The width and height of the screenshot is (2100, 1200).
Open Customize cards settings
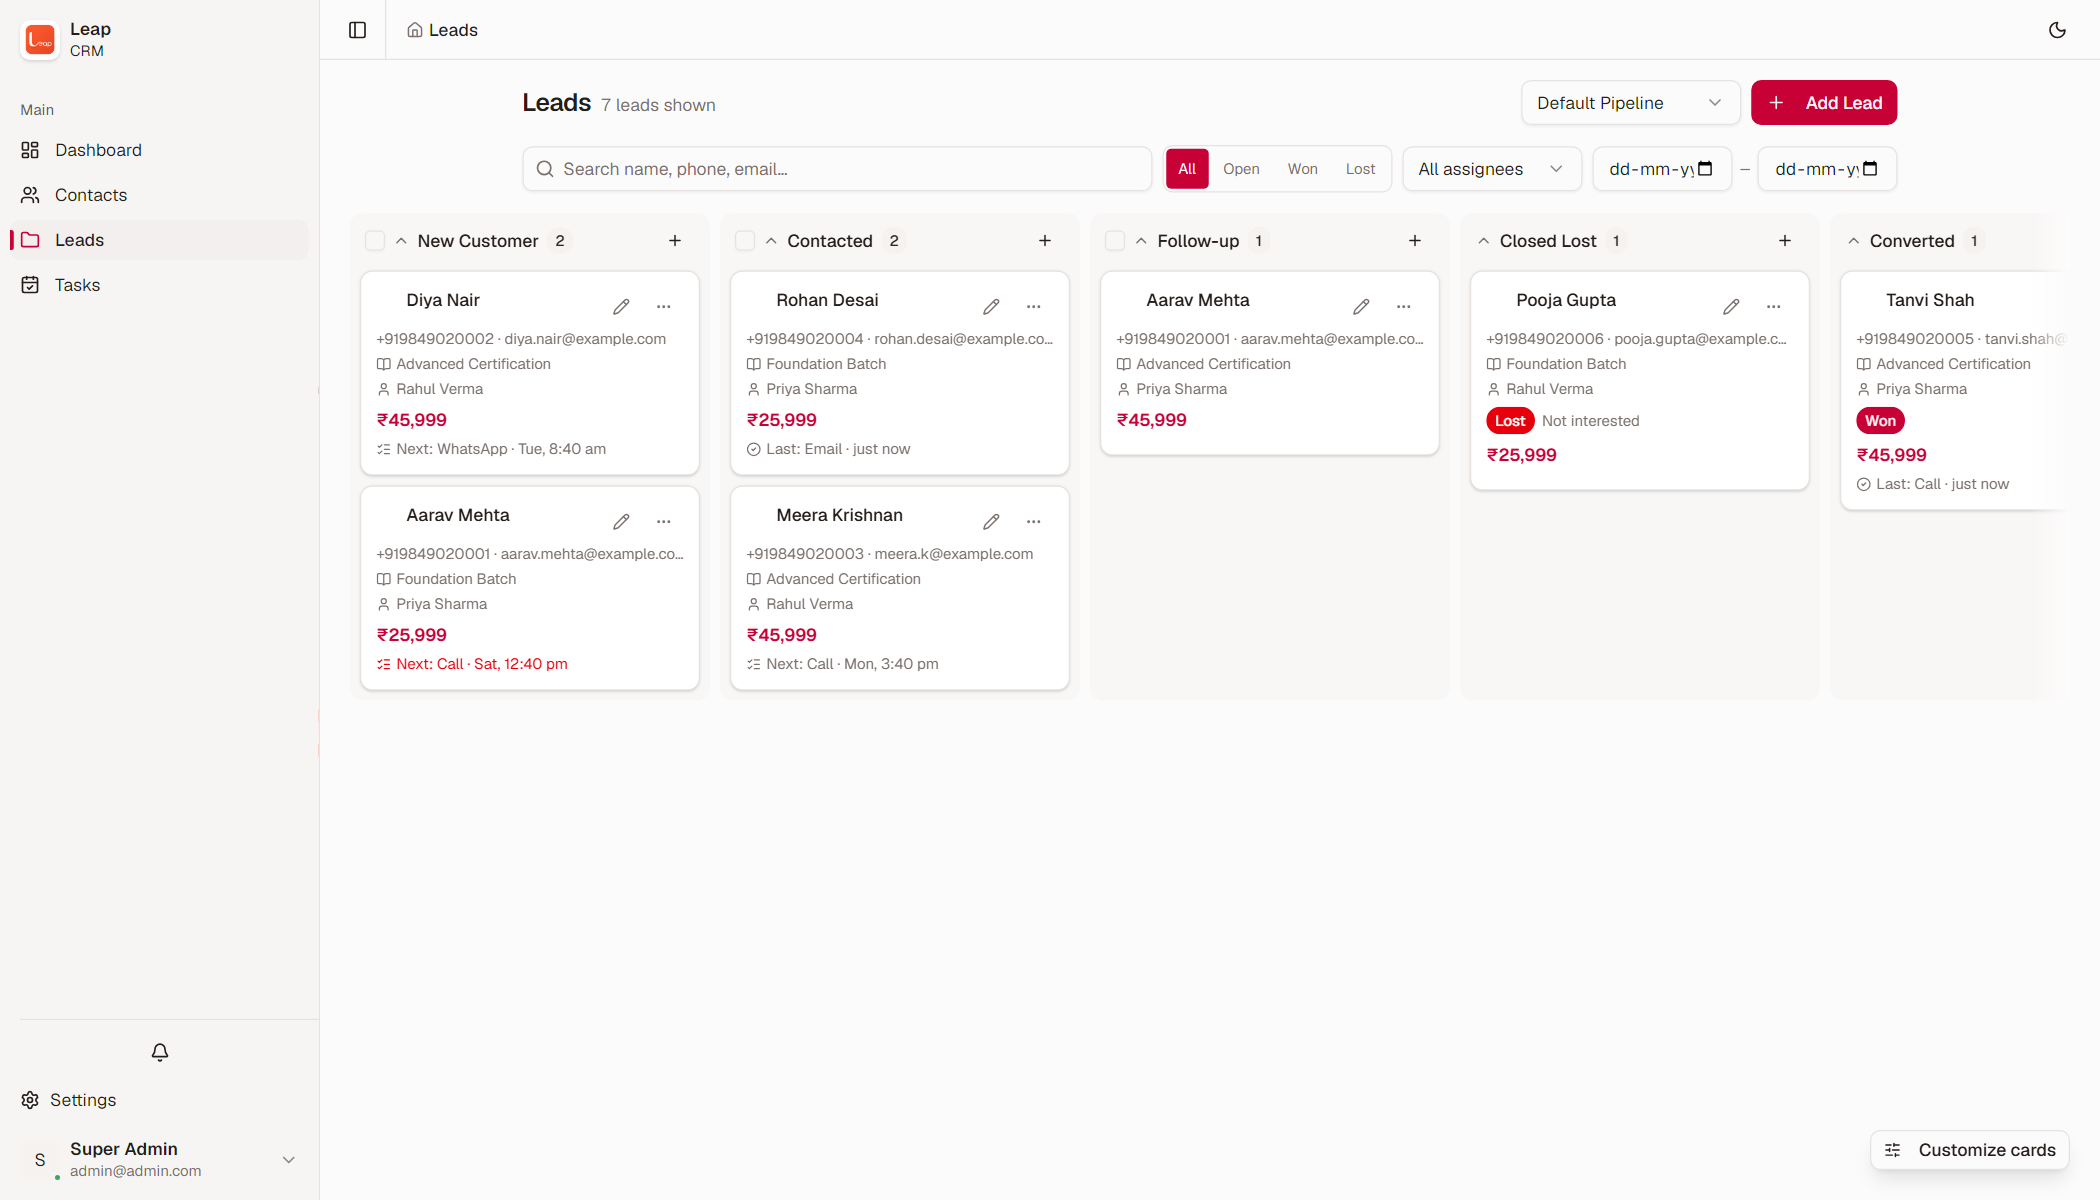pyautogui.click(x=1969, y=1150)
